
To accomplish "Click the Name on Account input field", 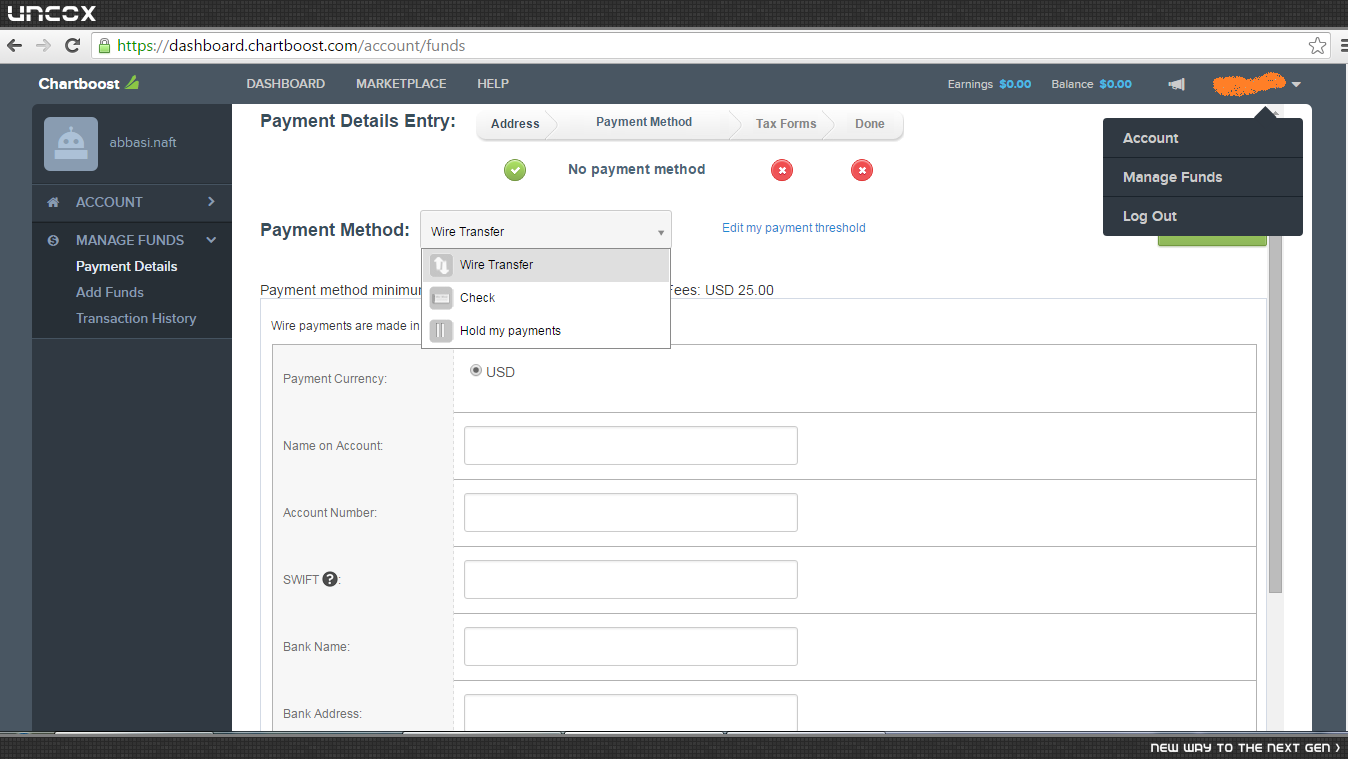I will pyautogui.click(x=631, y=446).
